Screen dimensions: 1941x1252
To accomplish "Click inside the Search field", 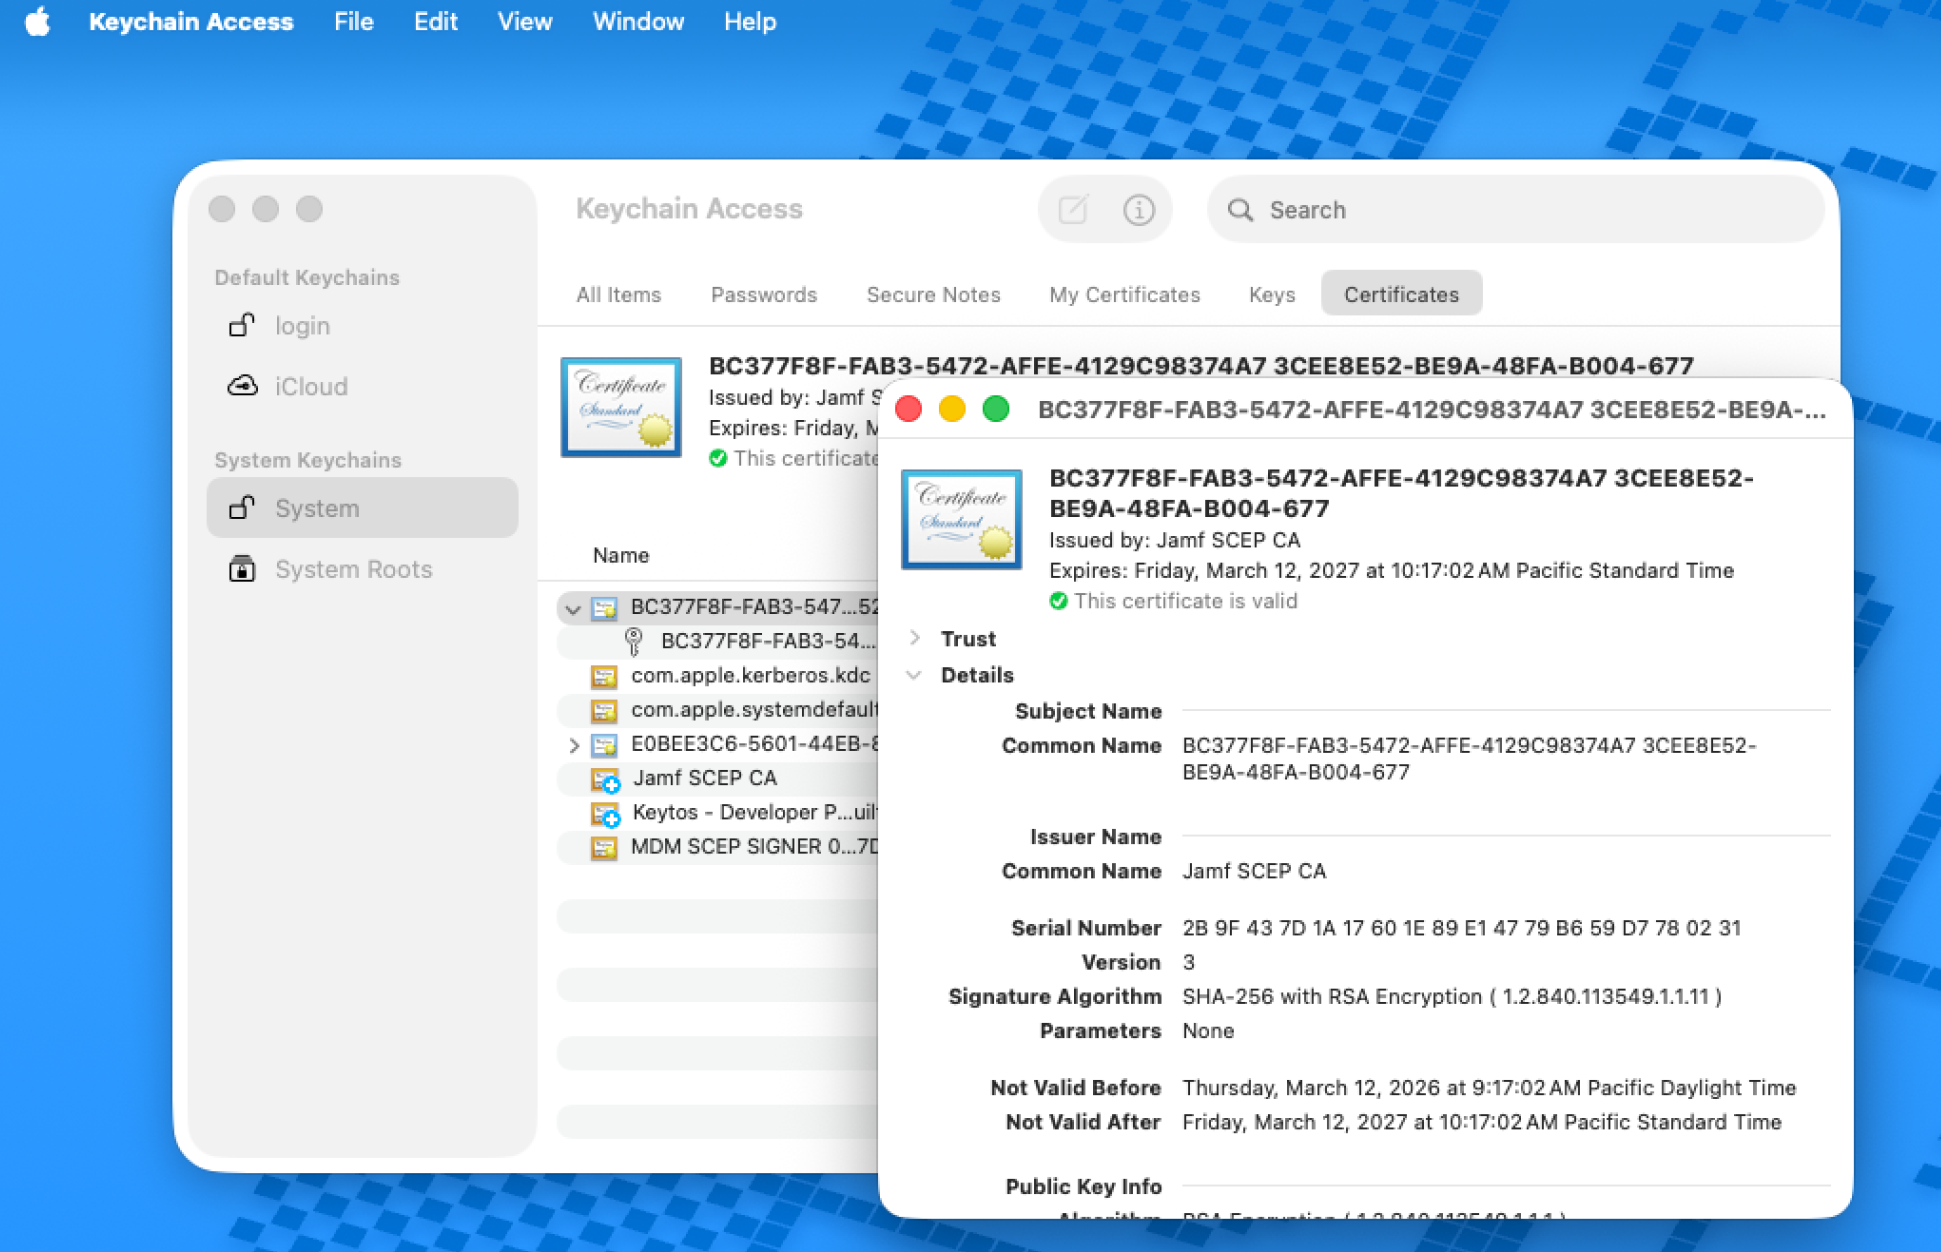I will pyautogui.click(x=1450, y=210).
